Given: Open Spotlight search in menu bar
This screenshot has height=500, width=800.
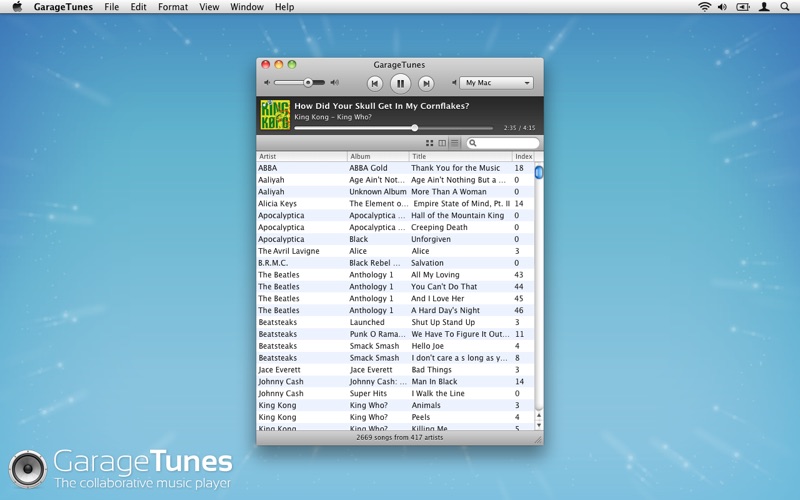Looking at the screenshot, I should coord(786,7).
